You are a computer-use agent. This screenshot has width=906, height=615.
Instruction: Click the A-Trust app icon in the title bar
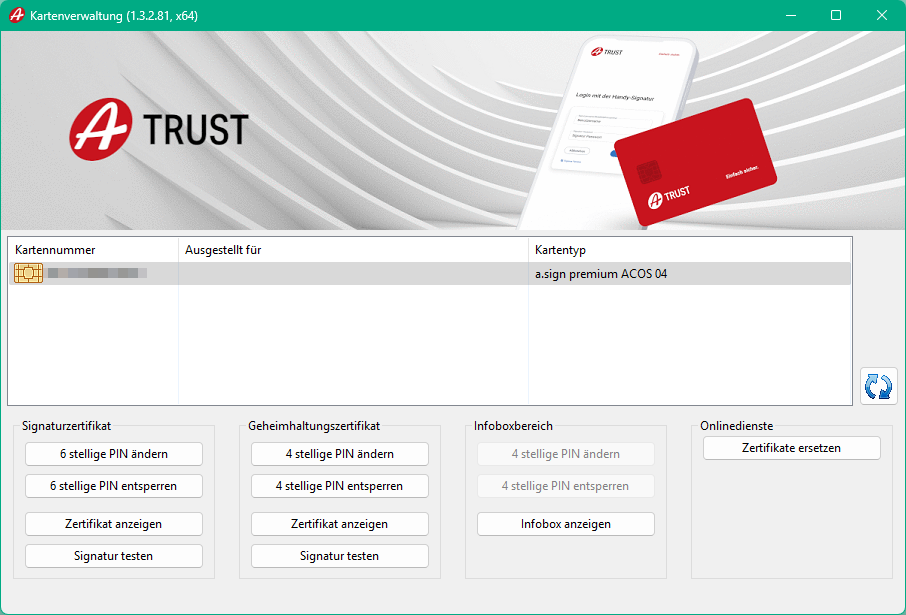pos(16,15)
